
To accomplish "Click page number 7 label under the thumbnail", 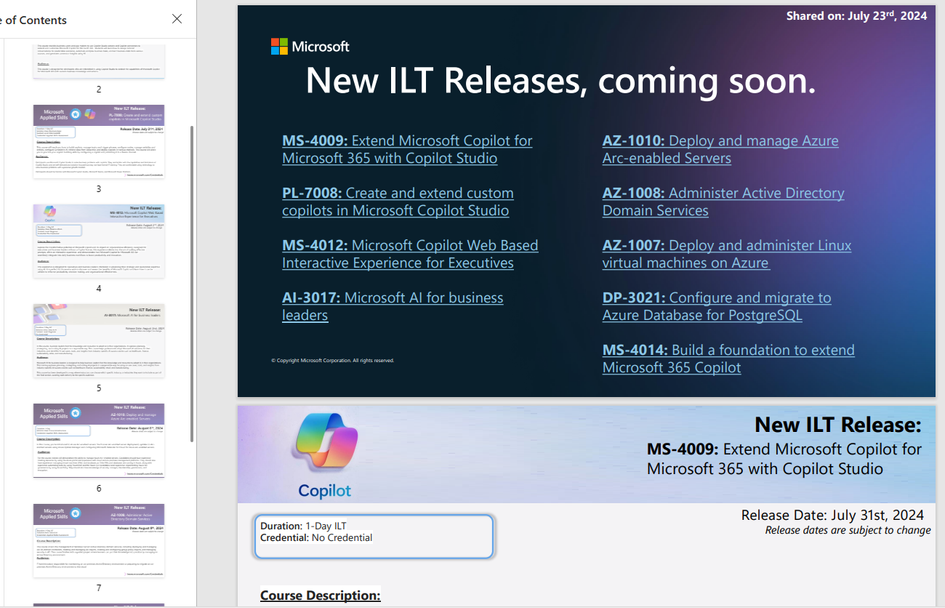I will tap(99, 588).
